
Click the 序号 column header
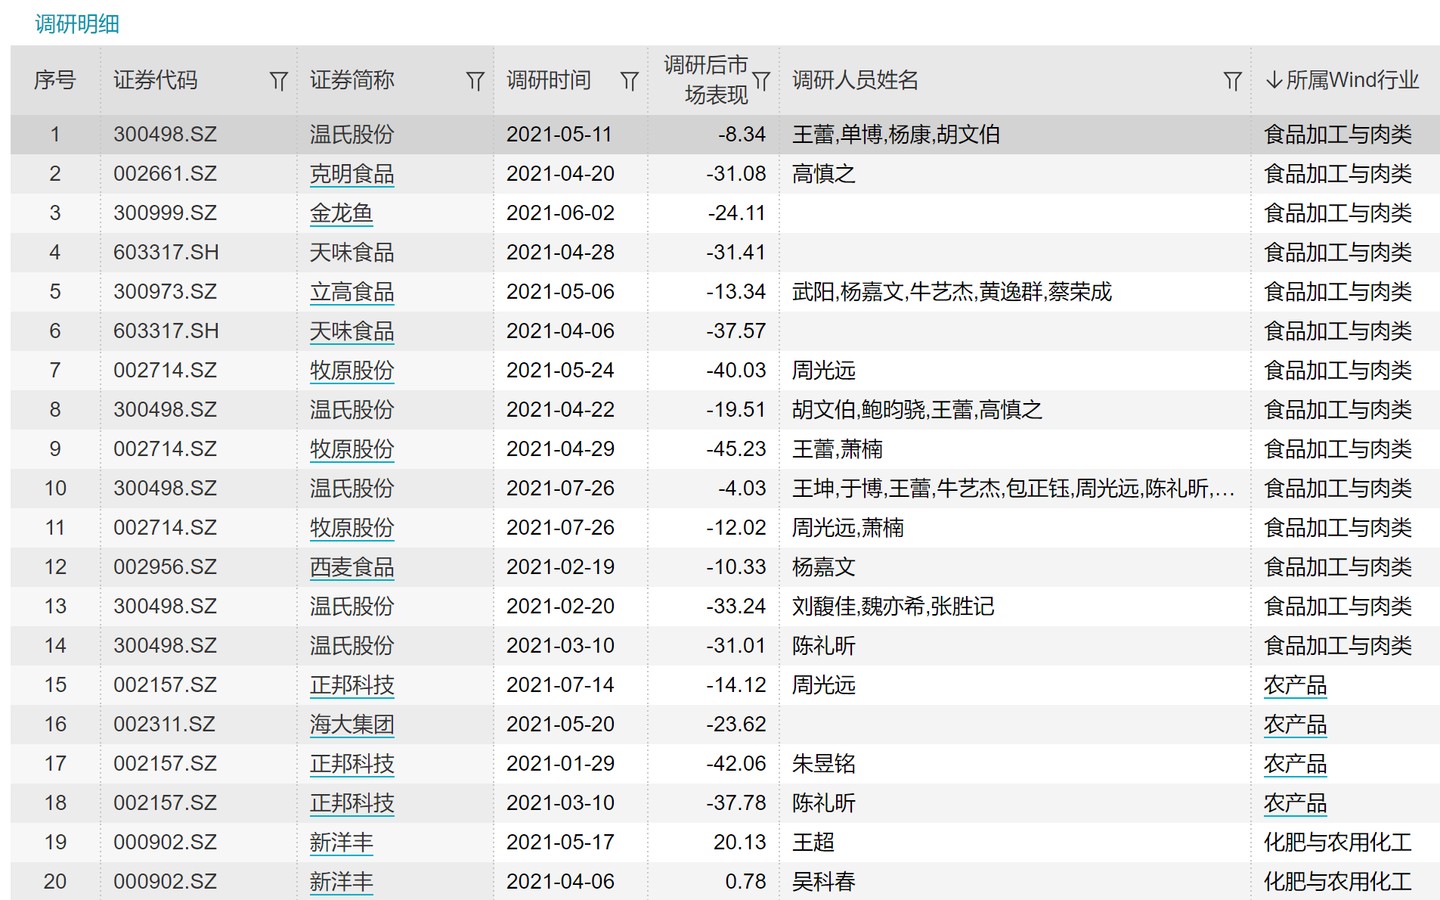pyautogui.click(x=55, y=80)
